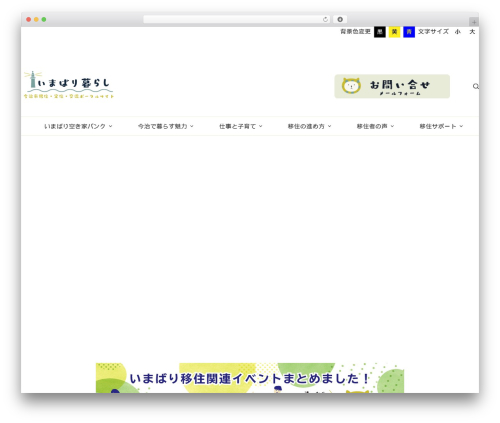Viewport: 500px width, 423px height.
Task: Open a new tab with plus button
Action: click(x=474, y=22)
